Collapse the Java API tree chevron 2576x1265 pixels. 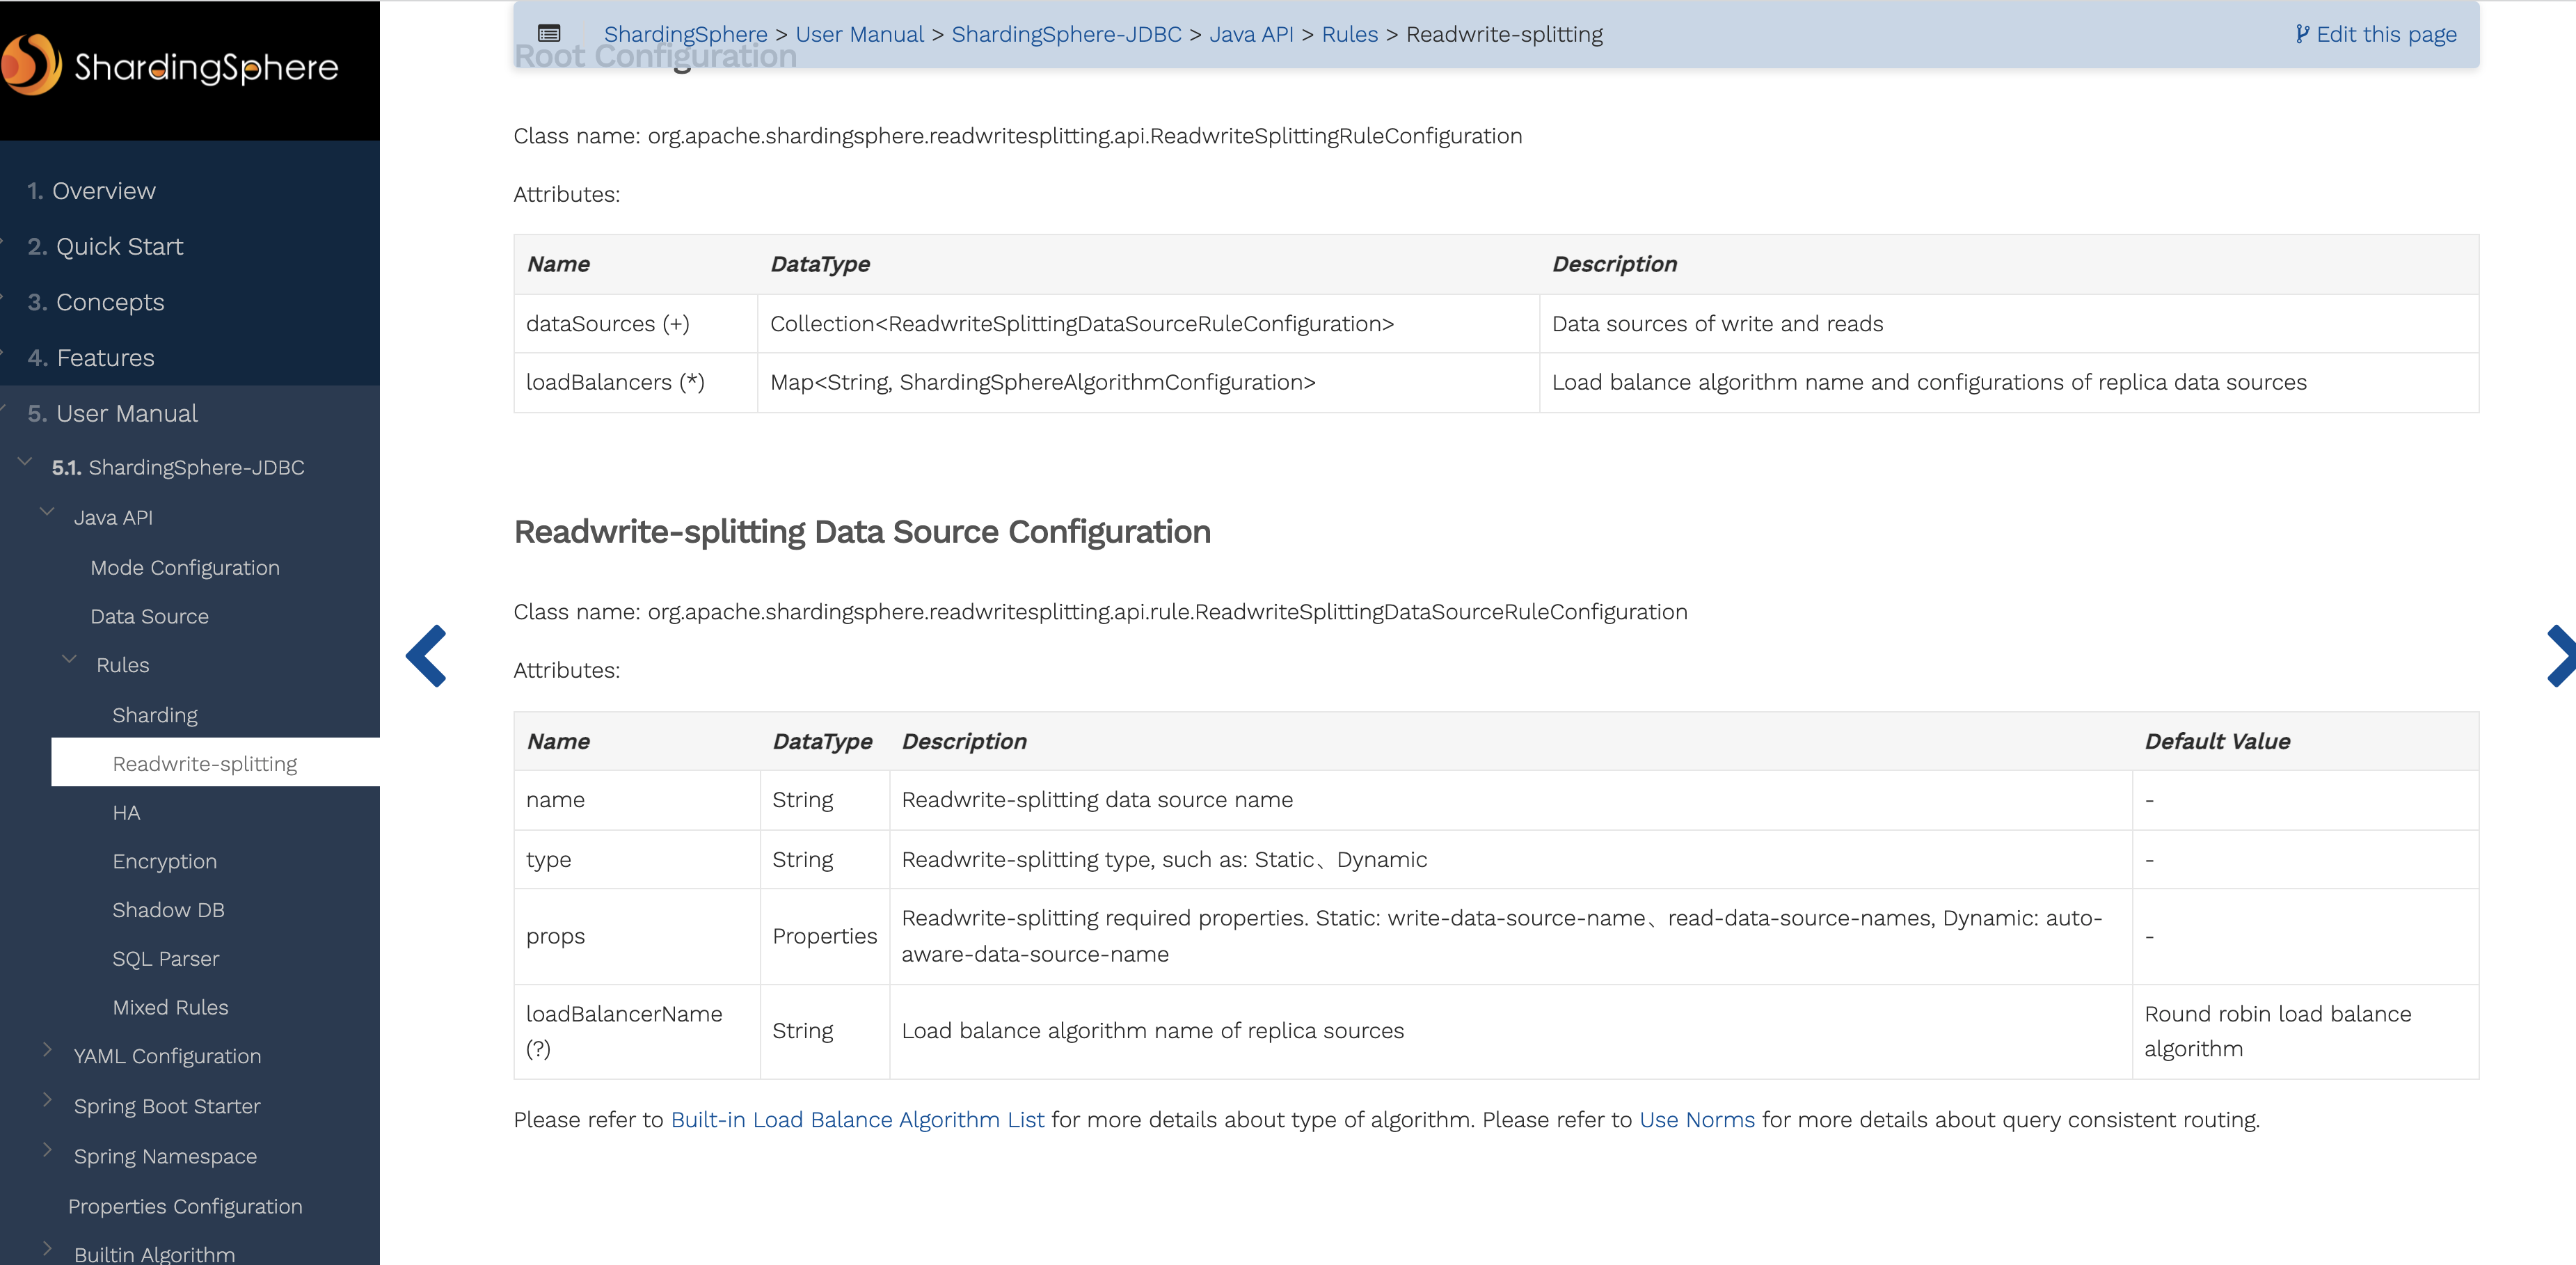point(47,511)
